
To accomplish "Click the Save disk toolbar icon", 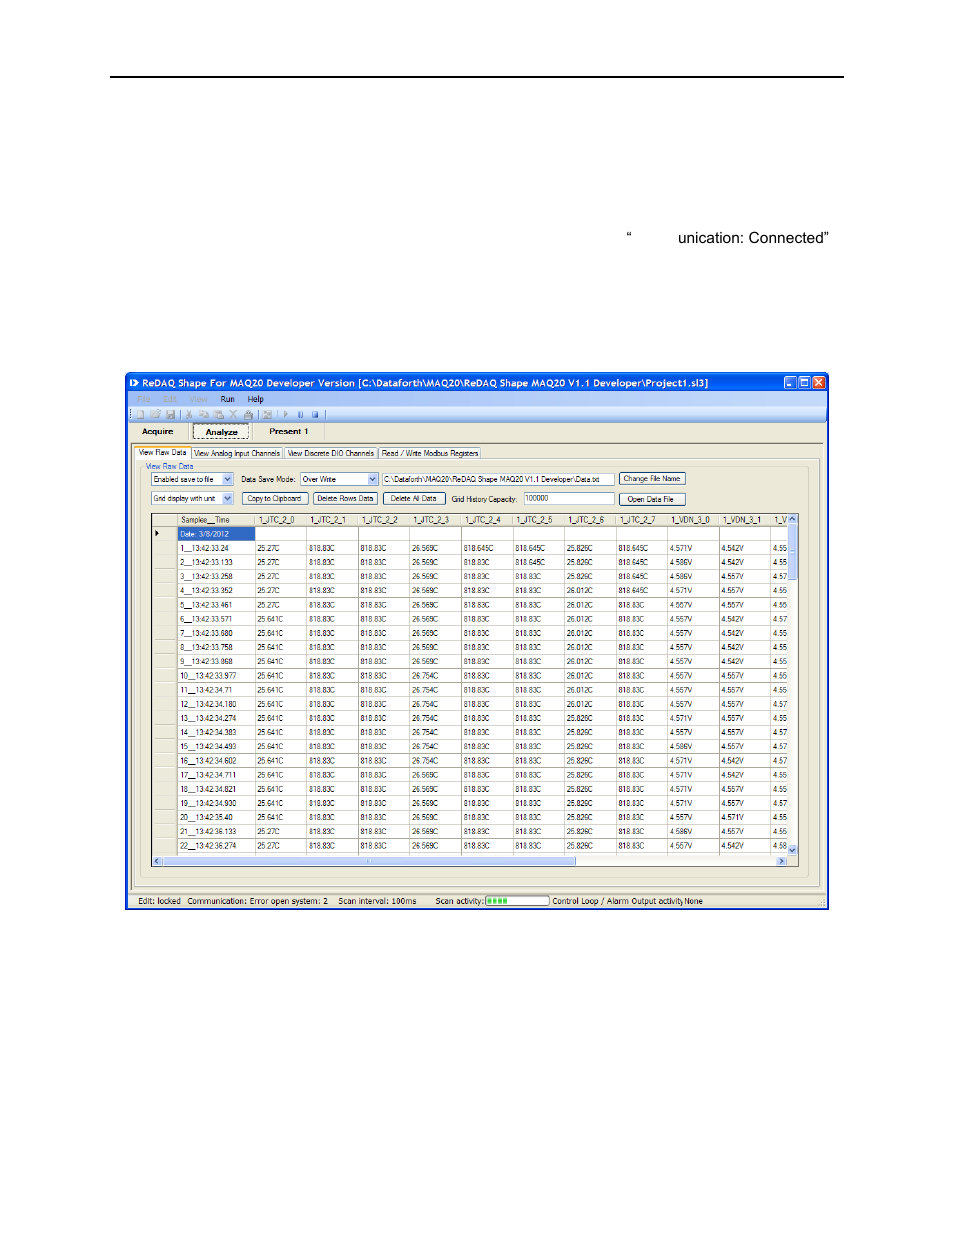I will pos(171,414).
